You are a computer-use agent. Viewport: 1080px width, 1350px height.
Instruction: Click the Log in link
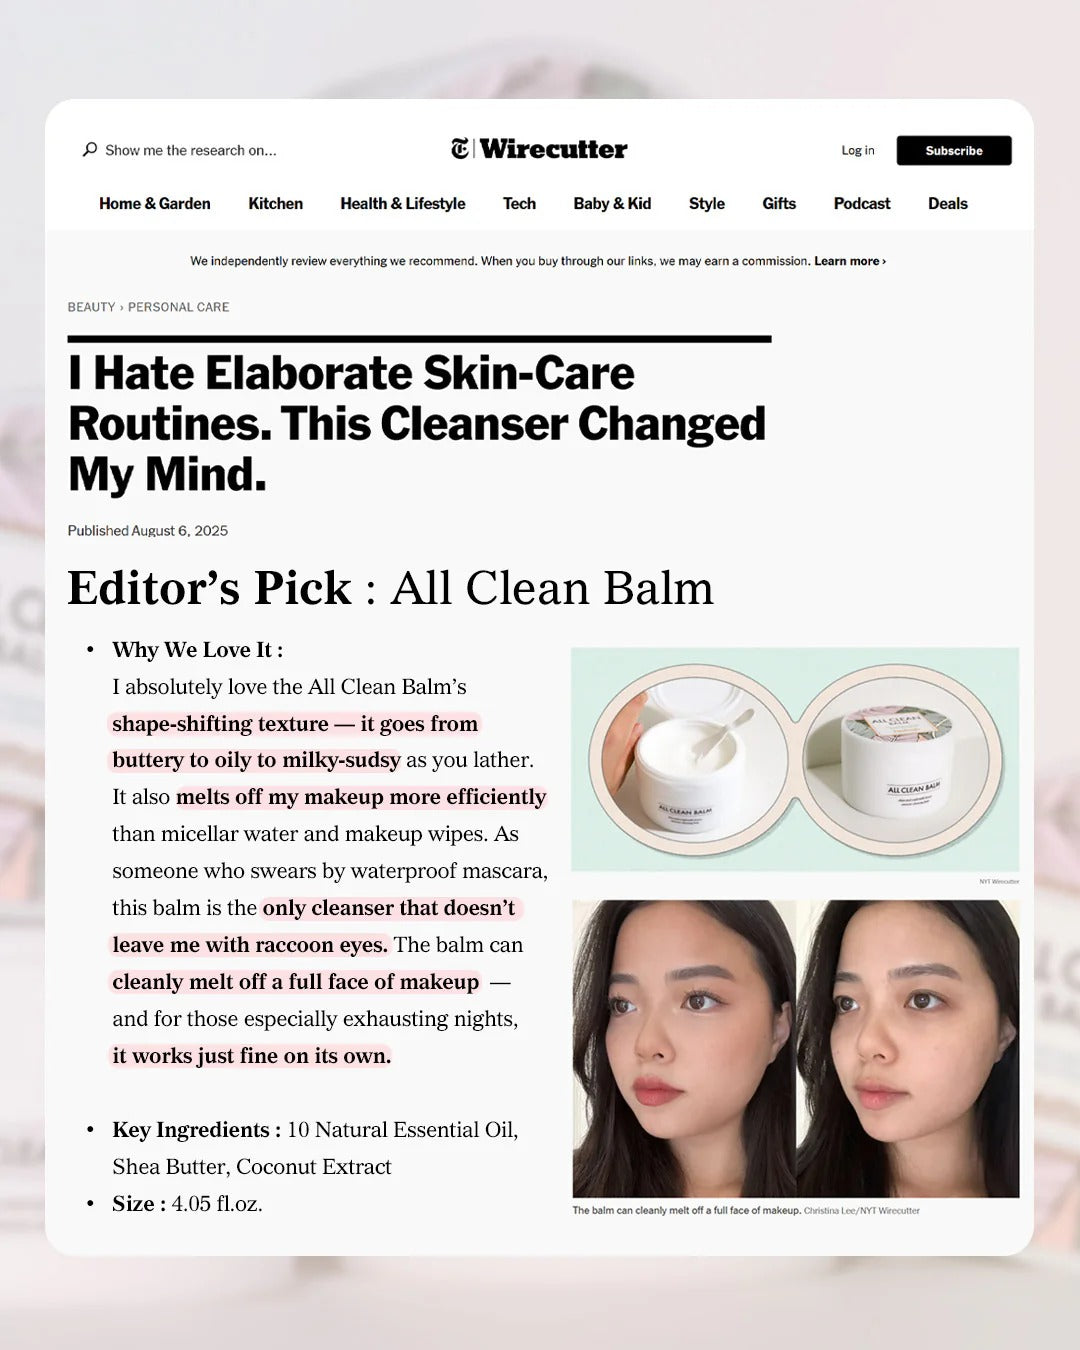point(857,150)
